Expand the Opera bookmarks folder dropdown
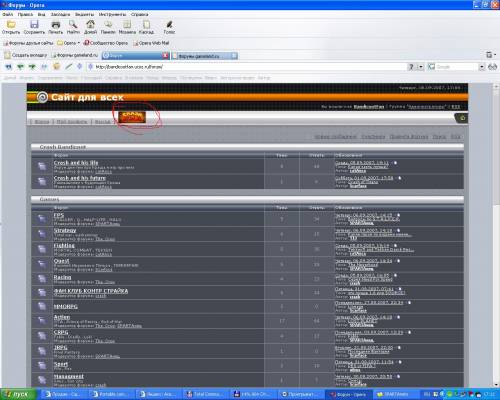The height and width of the screenshot is (400, 500). point(69,43)
